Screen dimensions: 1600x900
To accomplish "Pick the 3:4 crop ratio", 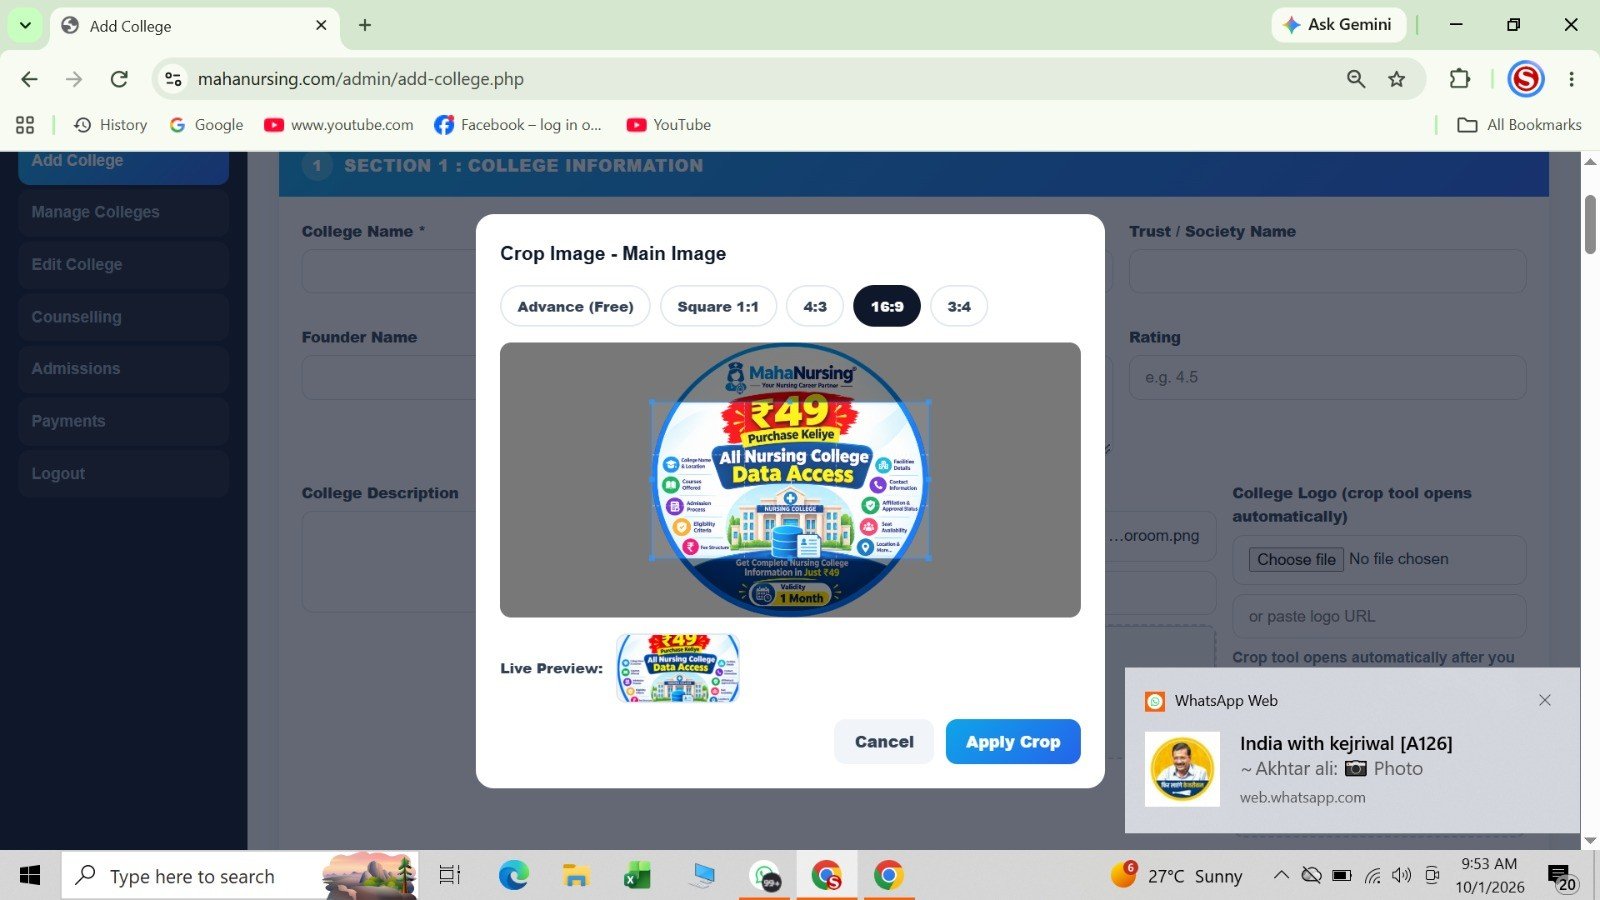I will tap(959, 306).
